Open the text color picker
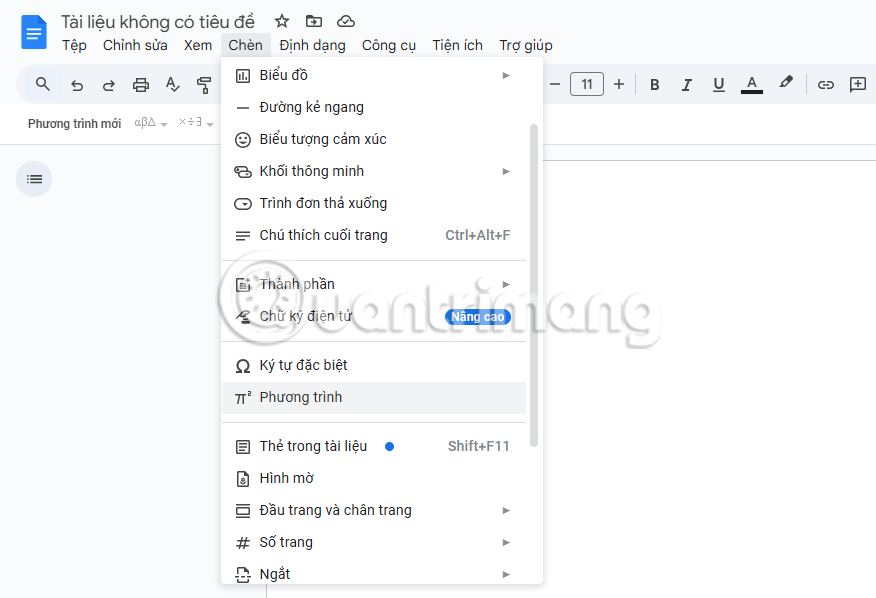The image size is (876, 598). coord(752,84)
